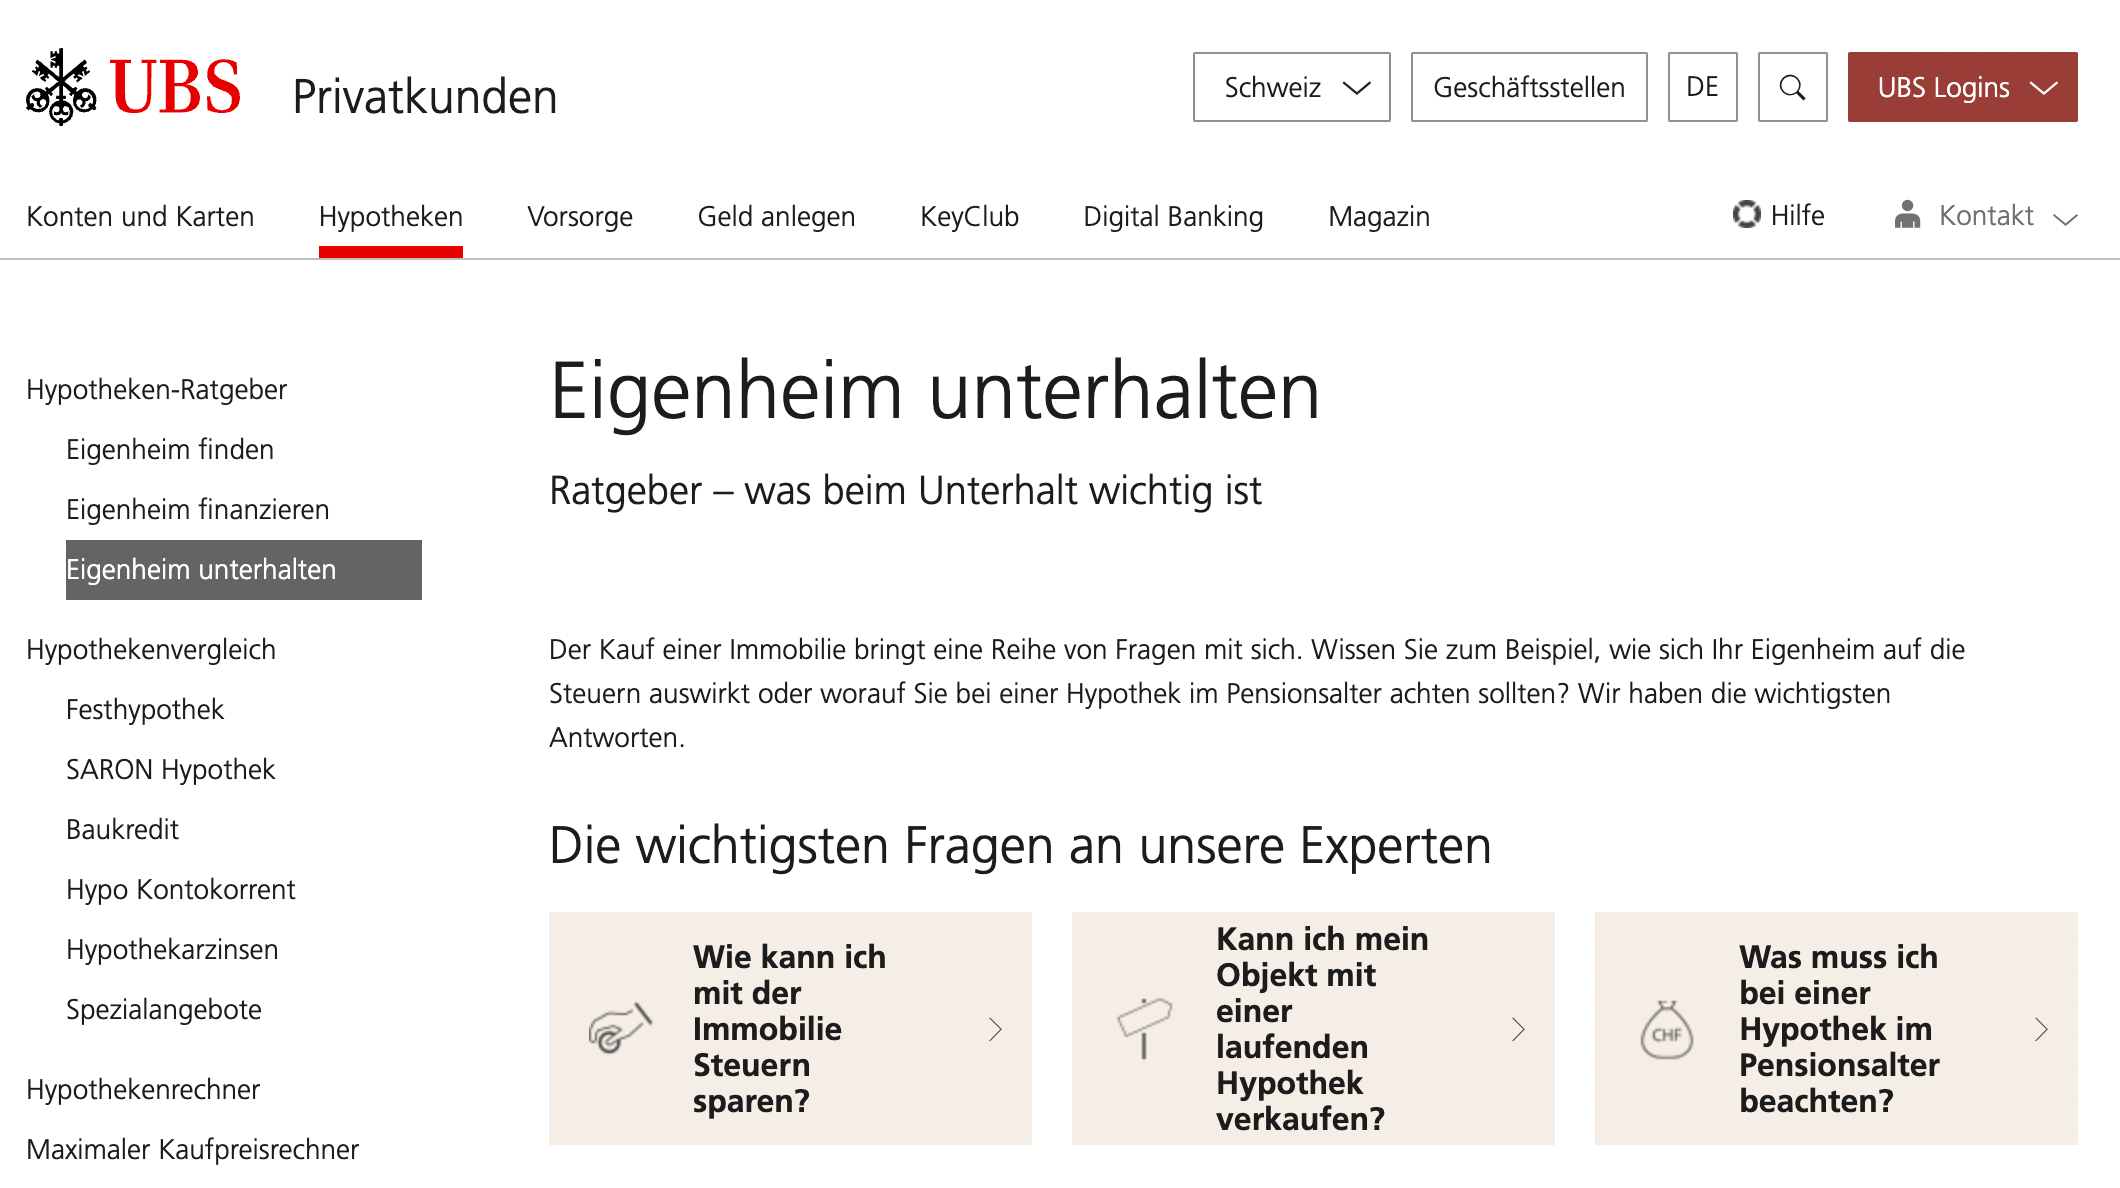The width and height of the screenshot is (2120, 1188).
Task: Switch language with the DE button
Action: point(1702,87)
